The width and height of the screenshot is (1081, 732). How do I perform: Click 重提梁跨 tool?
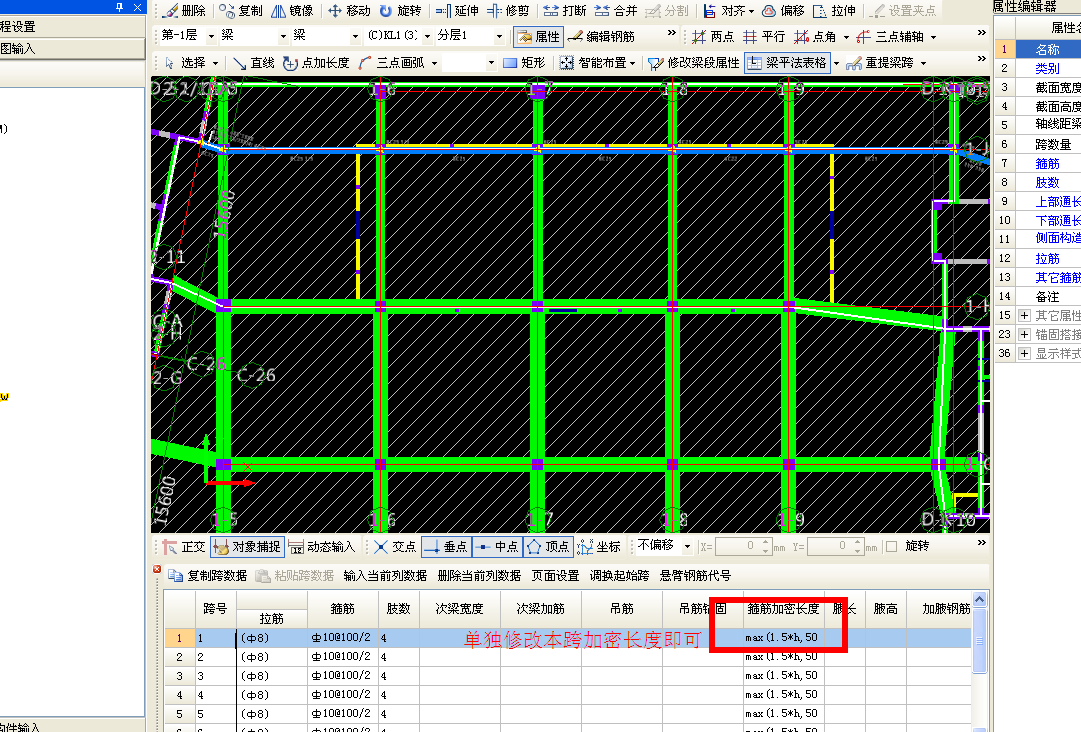tap(879, 63)
